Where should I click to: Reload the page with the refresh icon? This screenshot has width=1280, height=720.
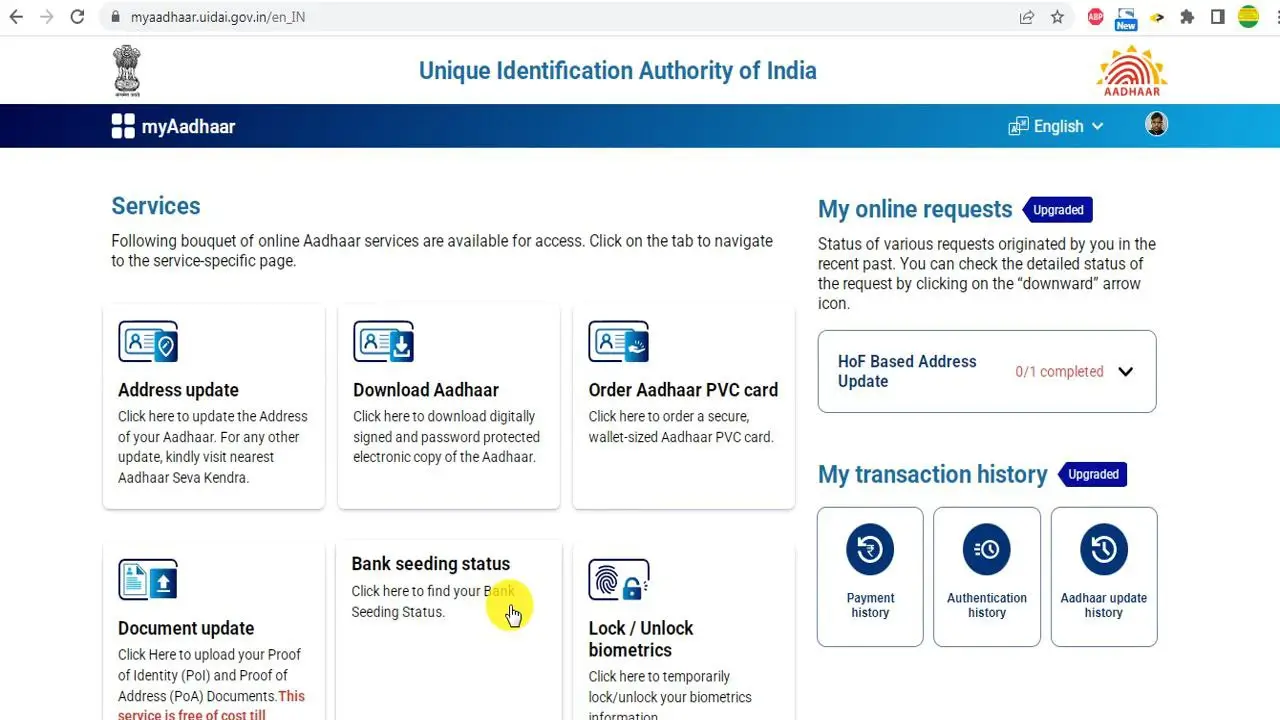77,17
